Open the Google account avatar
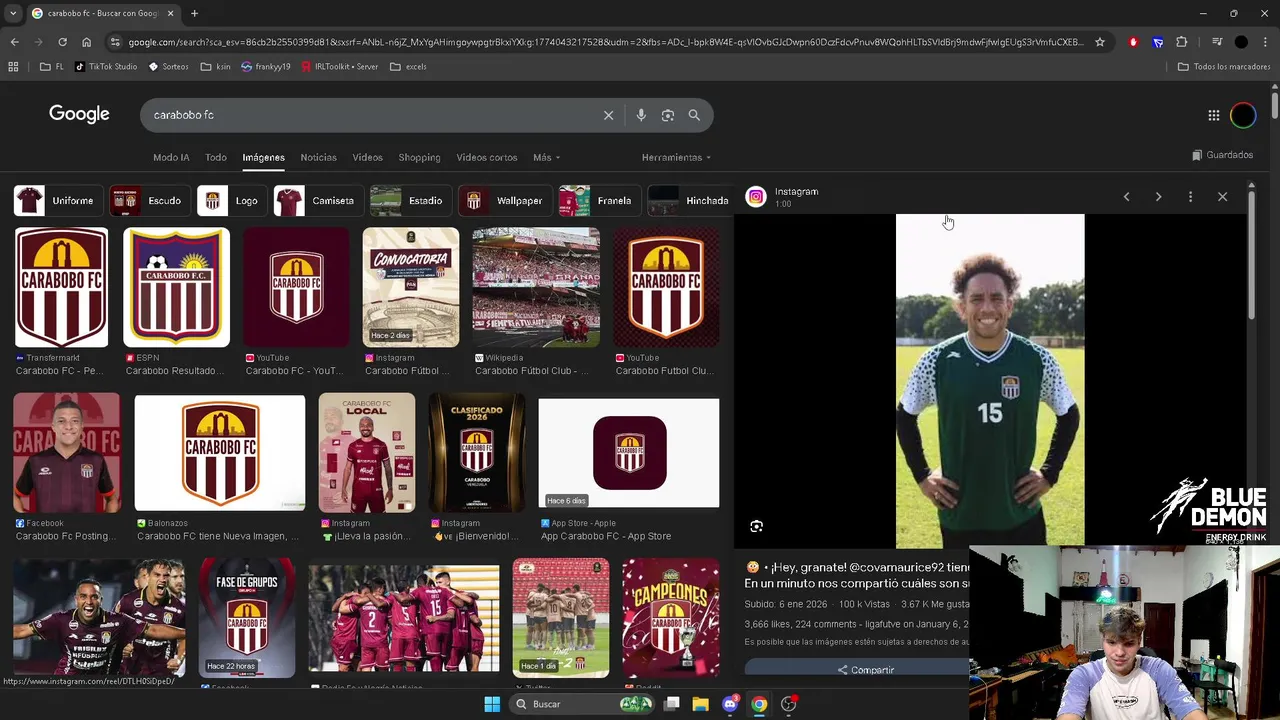This screenshot has width=1280, height=720. [1243, 115]
